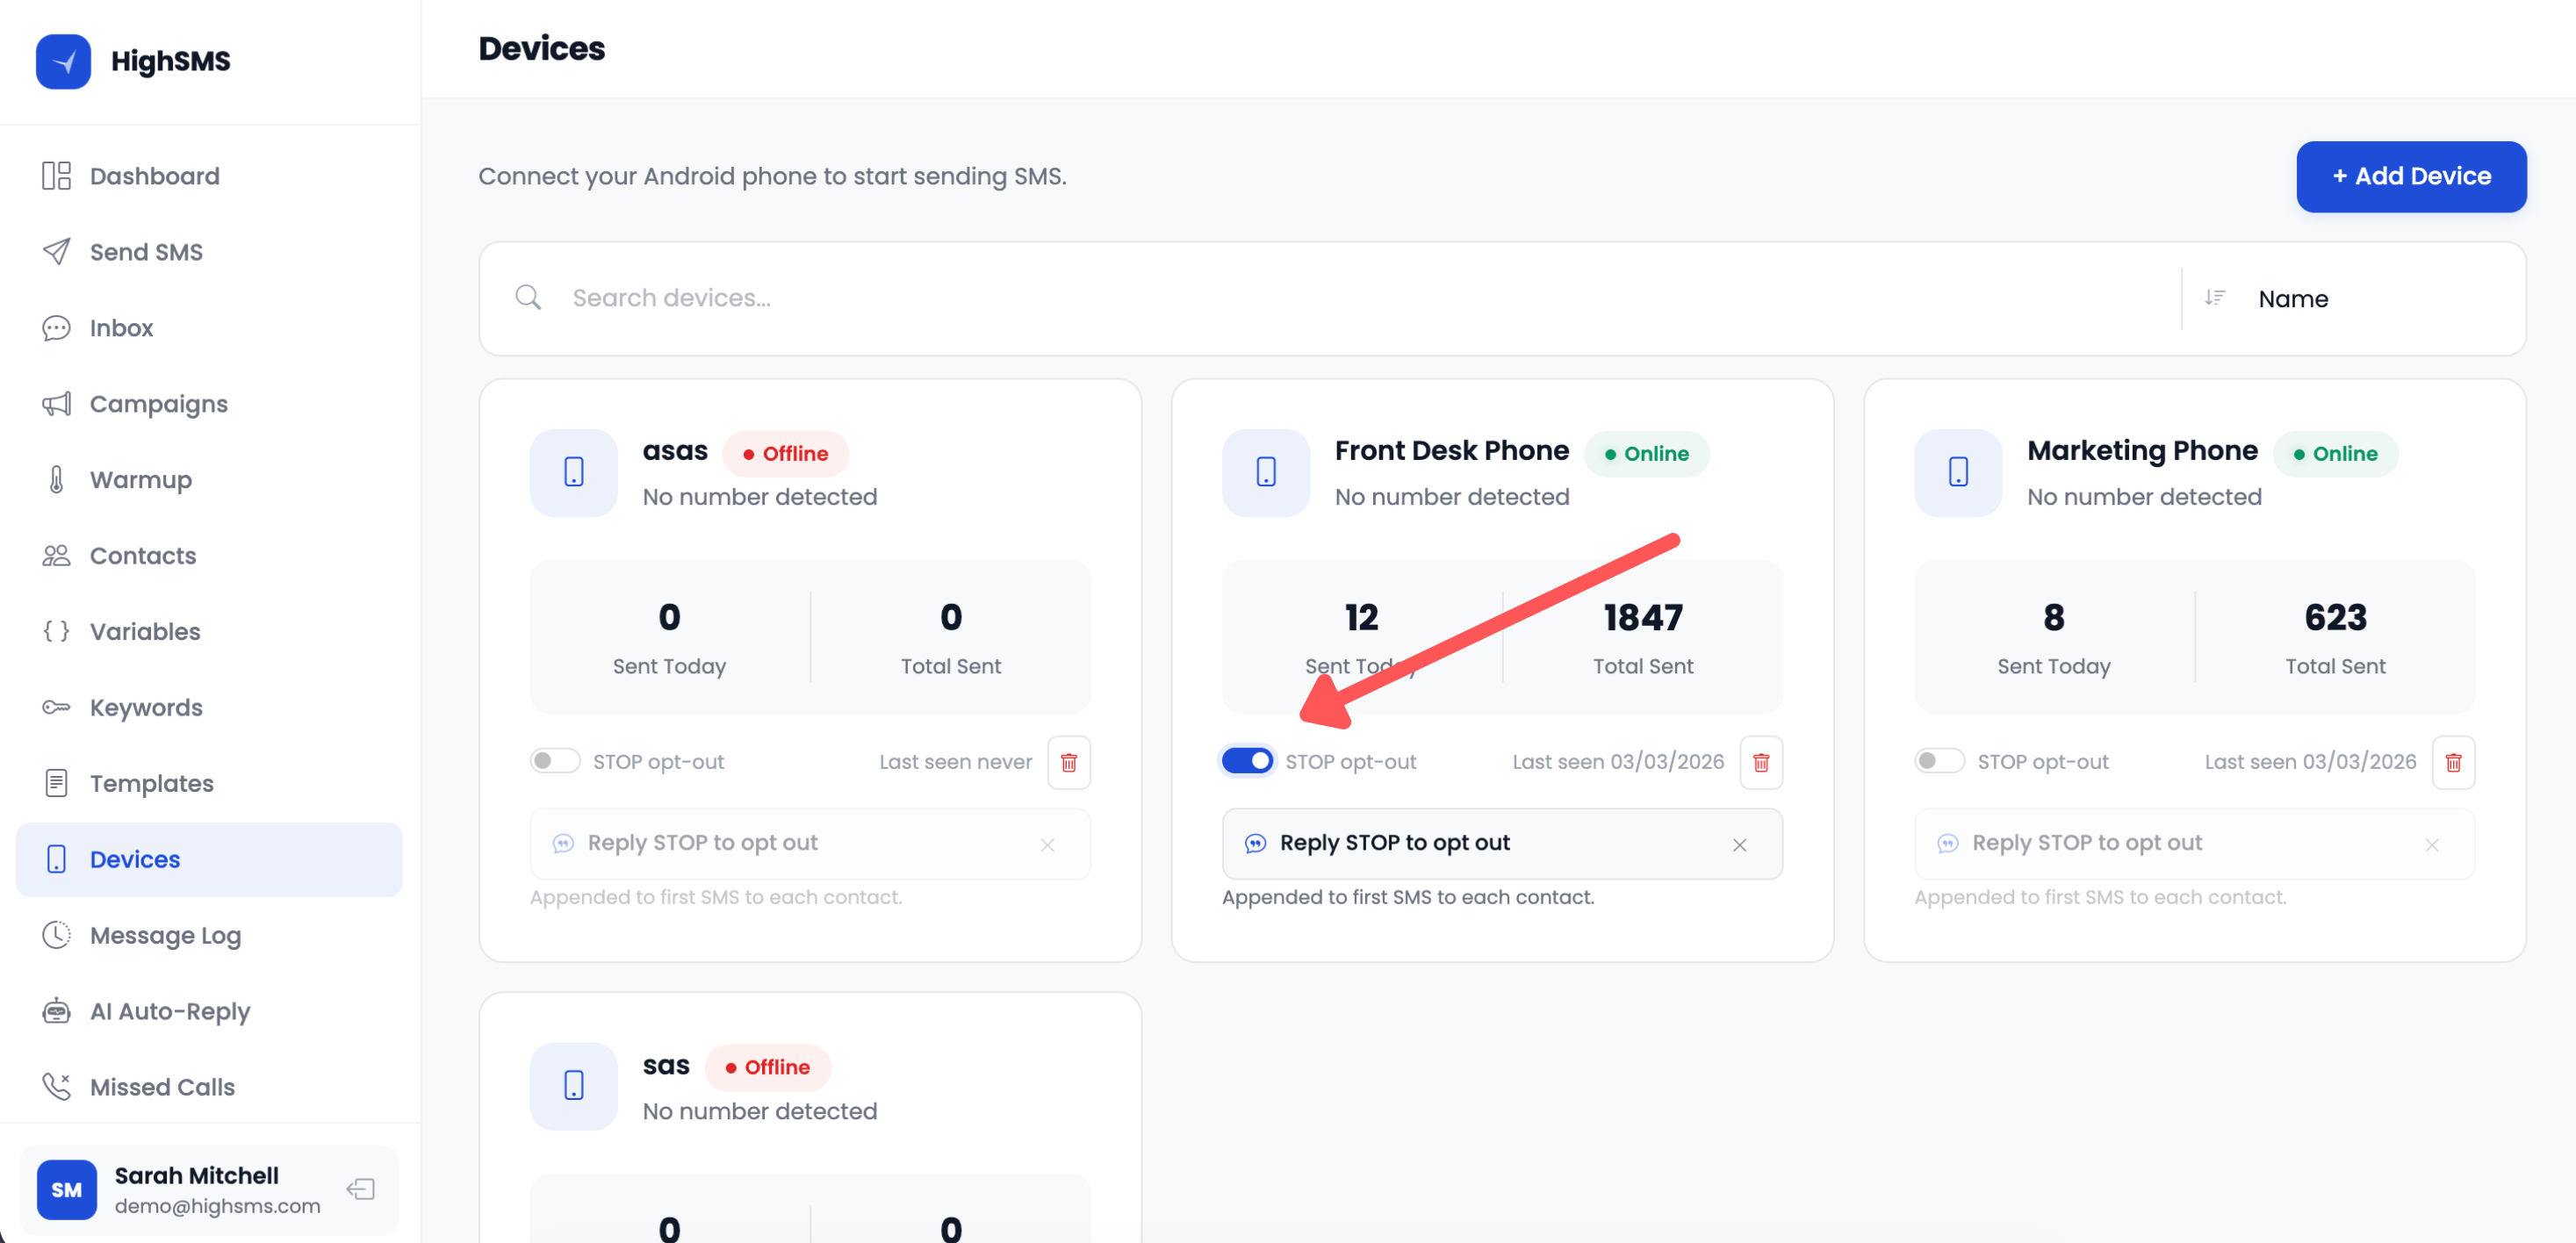Disable STOP opt-out for Front Desk Phone
Image resolution: width=2576 pixels, height=1243 pixels.
click(1246, 761)
